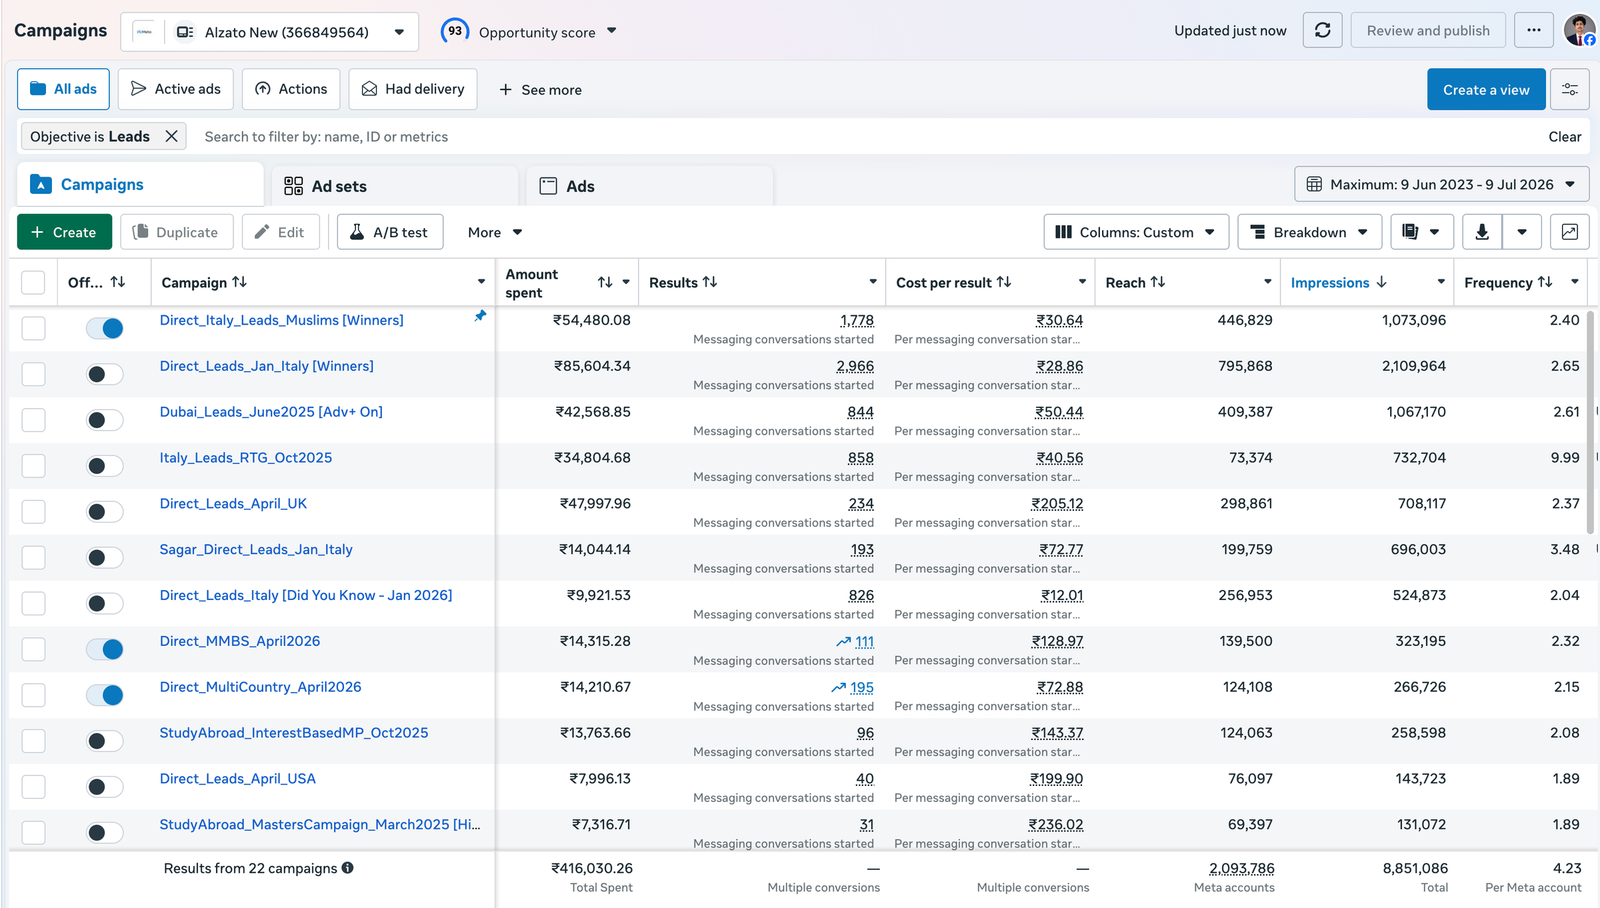Switch to the Ads tab

point(650,186)
